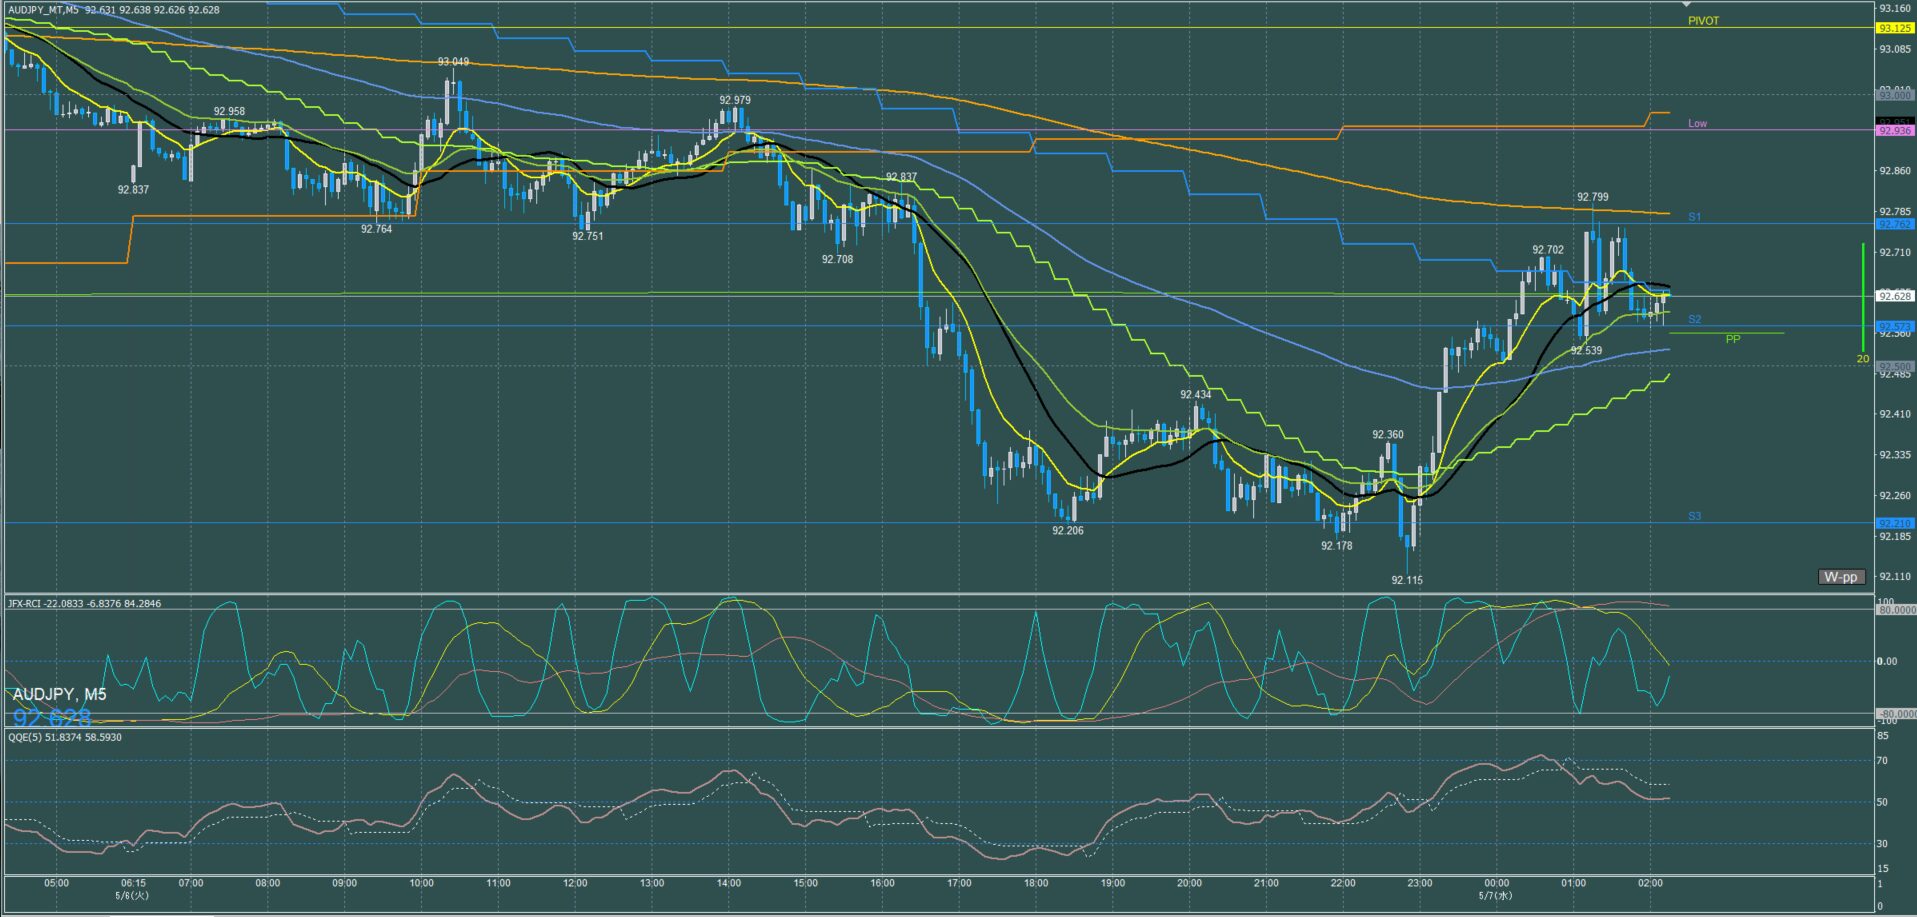Click the pink 92.936 price tag
This screenshot has width=1917, height=917.
1895,131
